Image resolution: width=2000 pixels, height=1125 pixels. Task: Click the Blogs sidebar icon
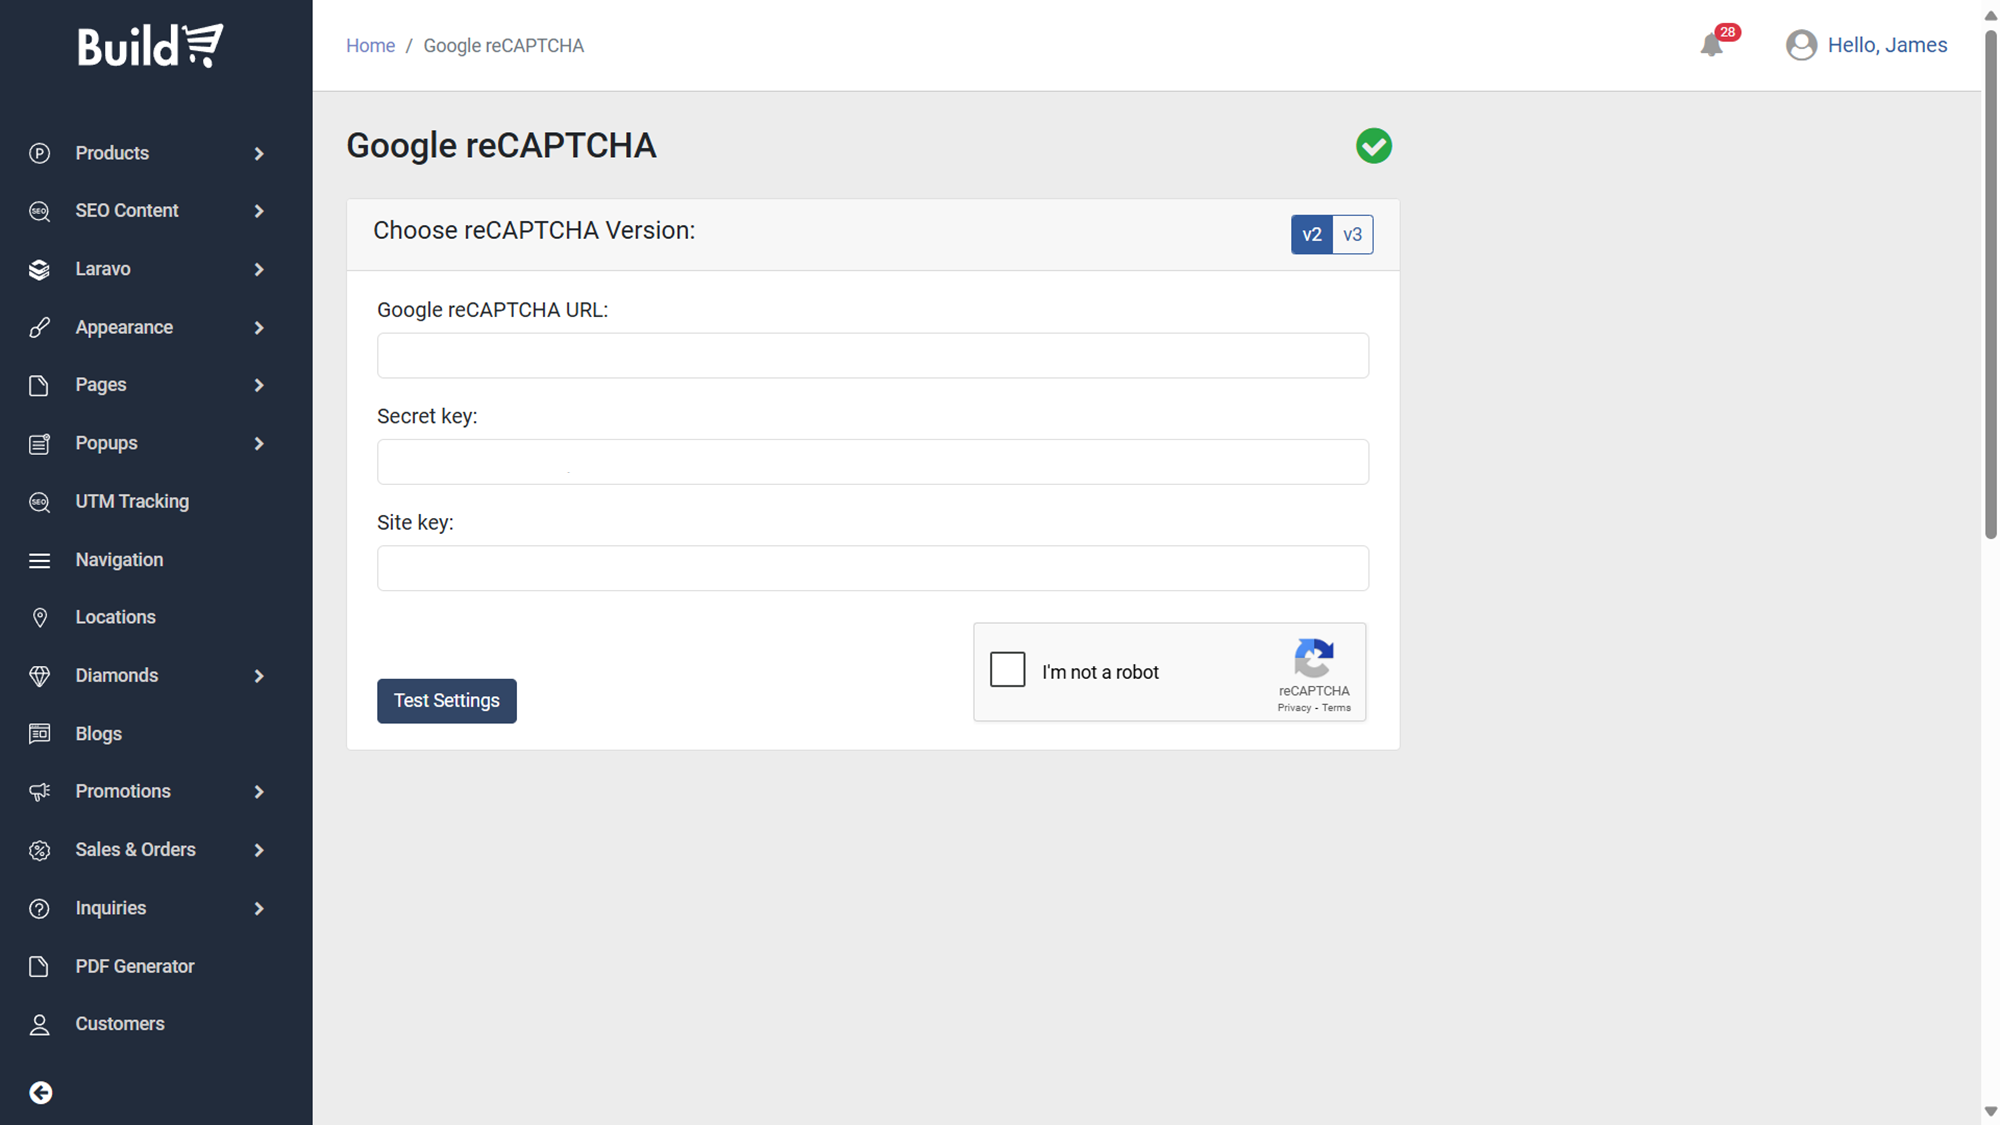click(x=40, y=734)
